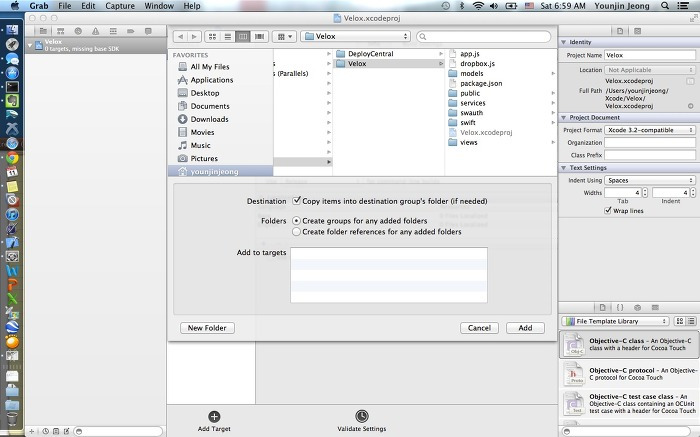Open the Help menu
Screen dimensions: 700x437
(x=192, y=6)
